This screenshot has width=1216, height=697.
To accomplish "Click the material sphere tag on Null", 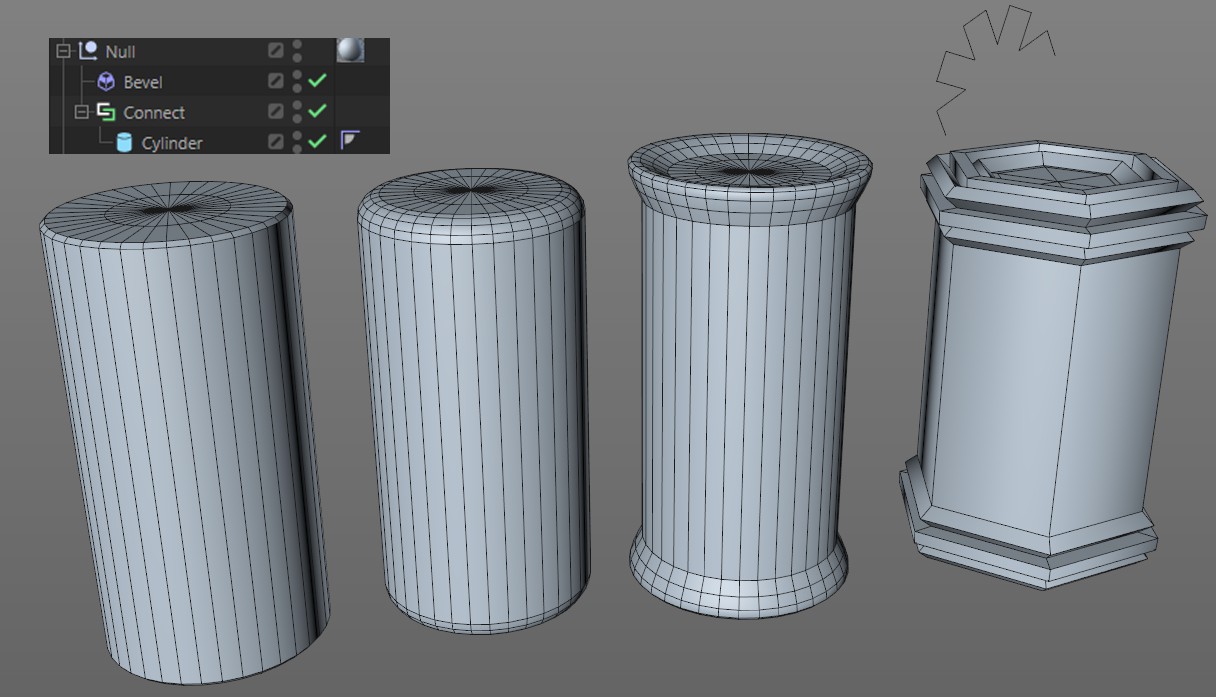I will click(350, 50).
